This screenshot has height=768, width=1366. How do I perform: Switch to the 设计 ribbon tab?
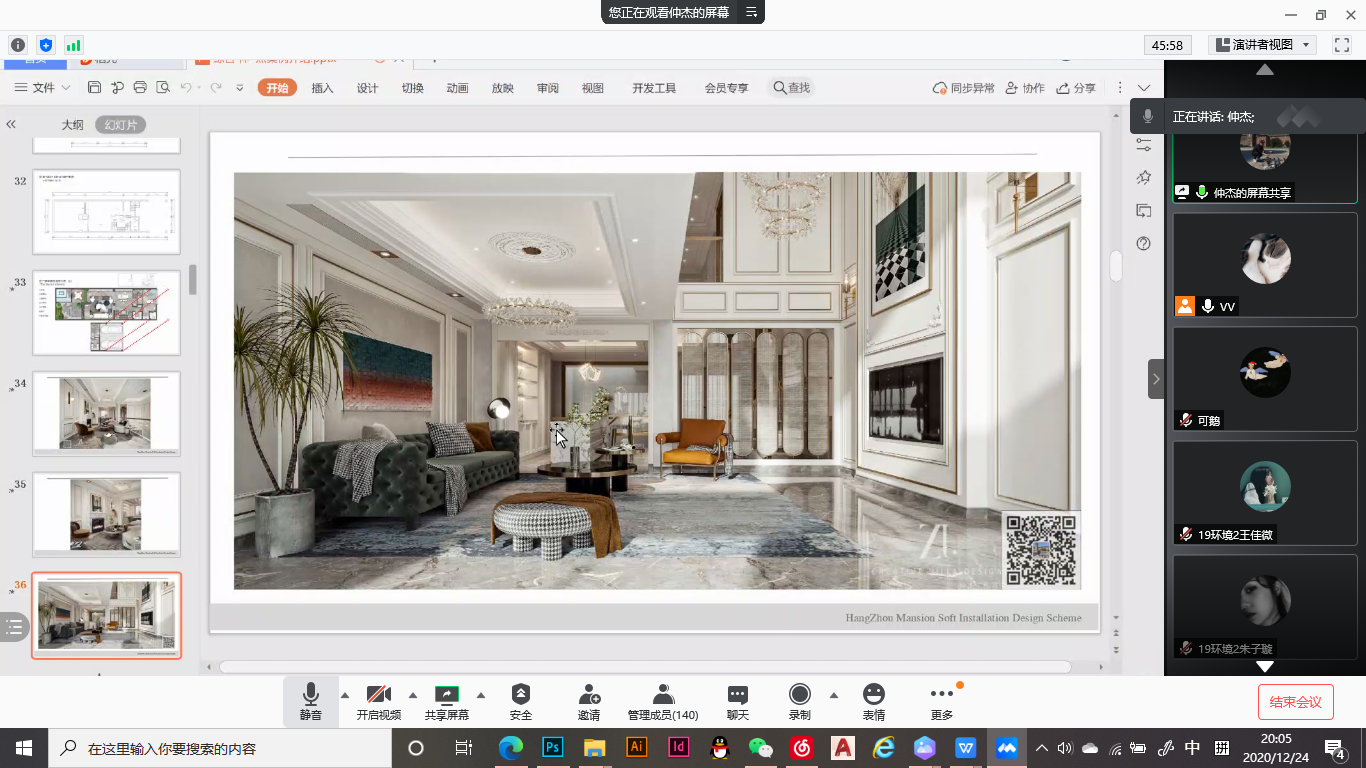(x=367, y=88)
